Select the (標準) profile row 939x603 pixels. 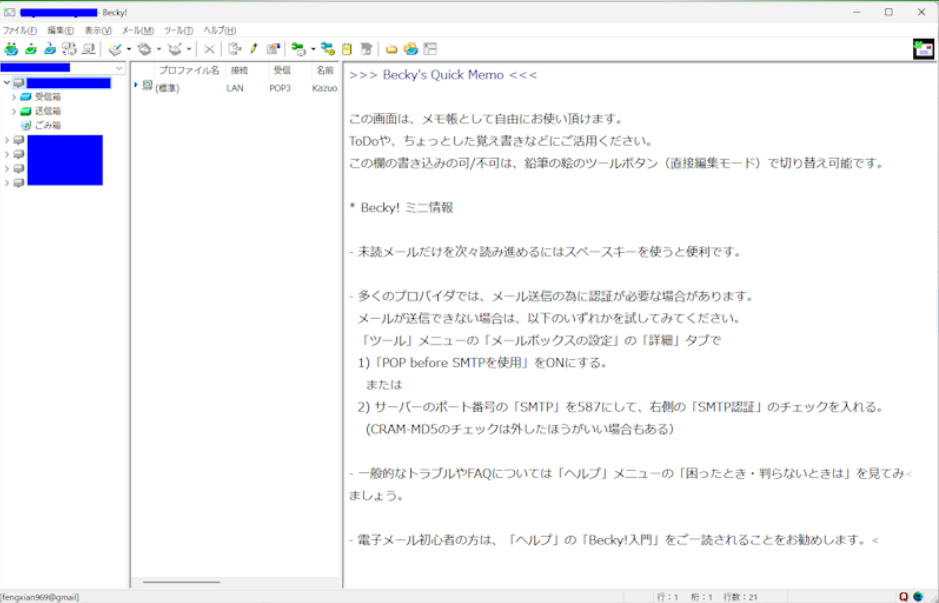[167, 88]
